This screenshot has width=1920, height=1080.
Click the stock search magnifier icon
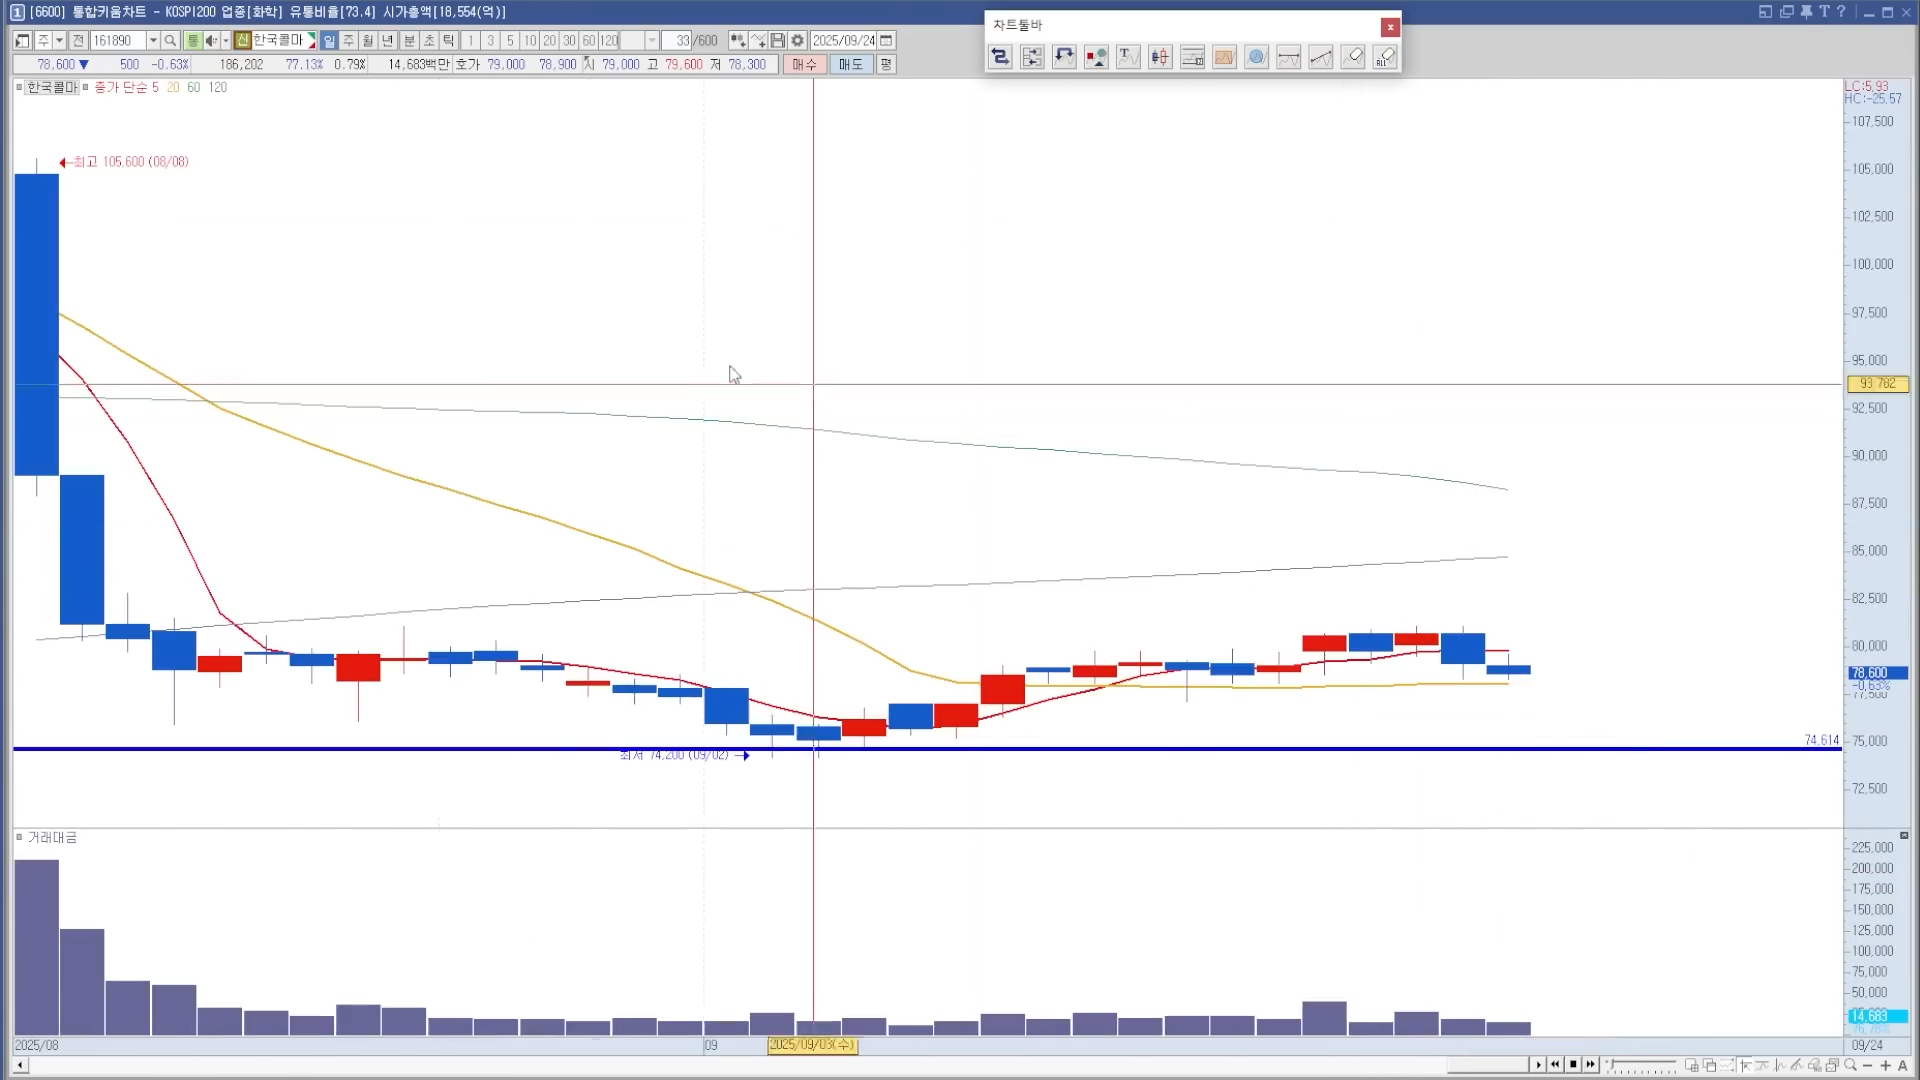pyautogui.click(x=170, y=41)
